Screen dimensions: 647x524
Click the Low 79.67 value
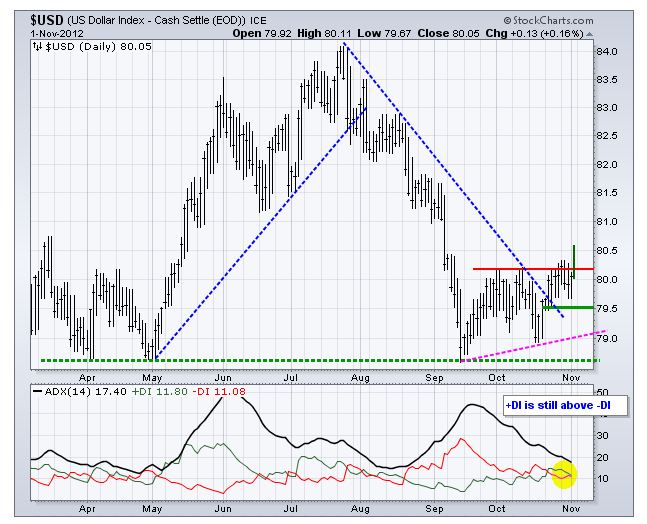(x=384, y=33)
